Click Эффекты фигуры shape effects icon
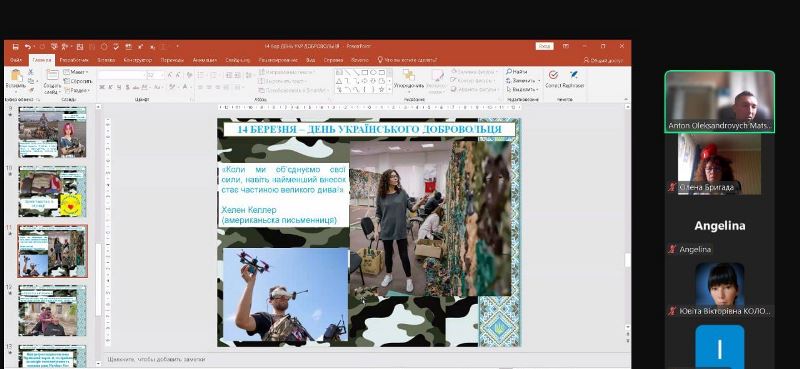This screenshot has width=800, height=369. coord(454,89)
